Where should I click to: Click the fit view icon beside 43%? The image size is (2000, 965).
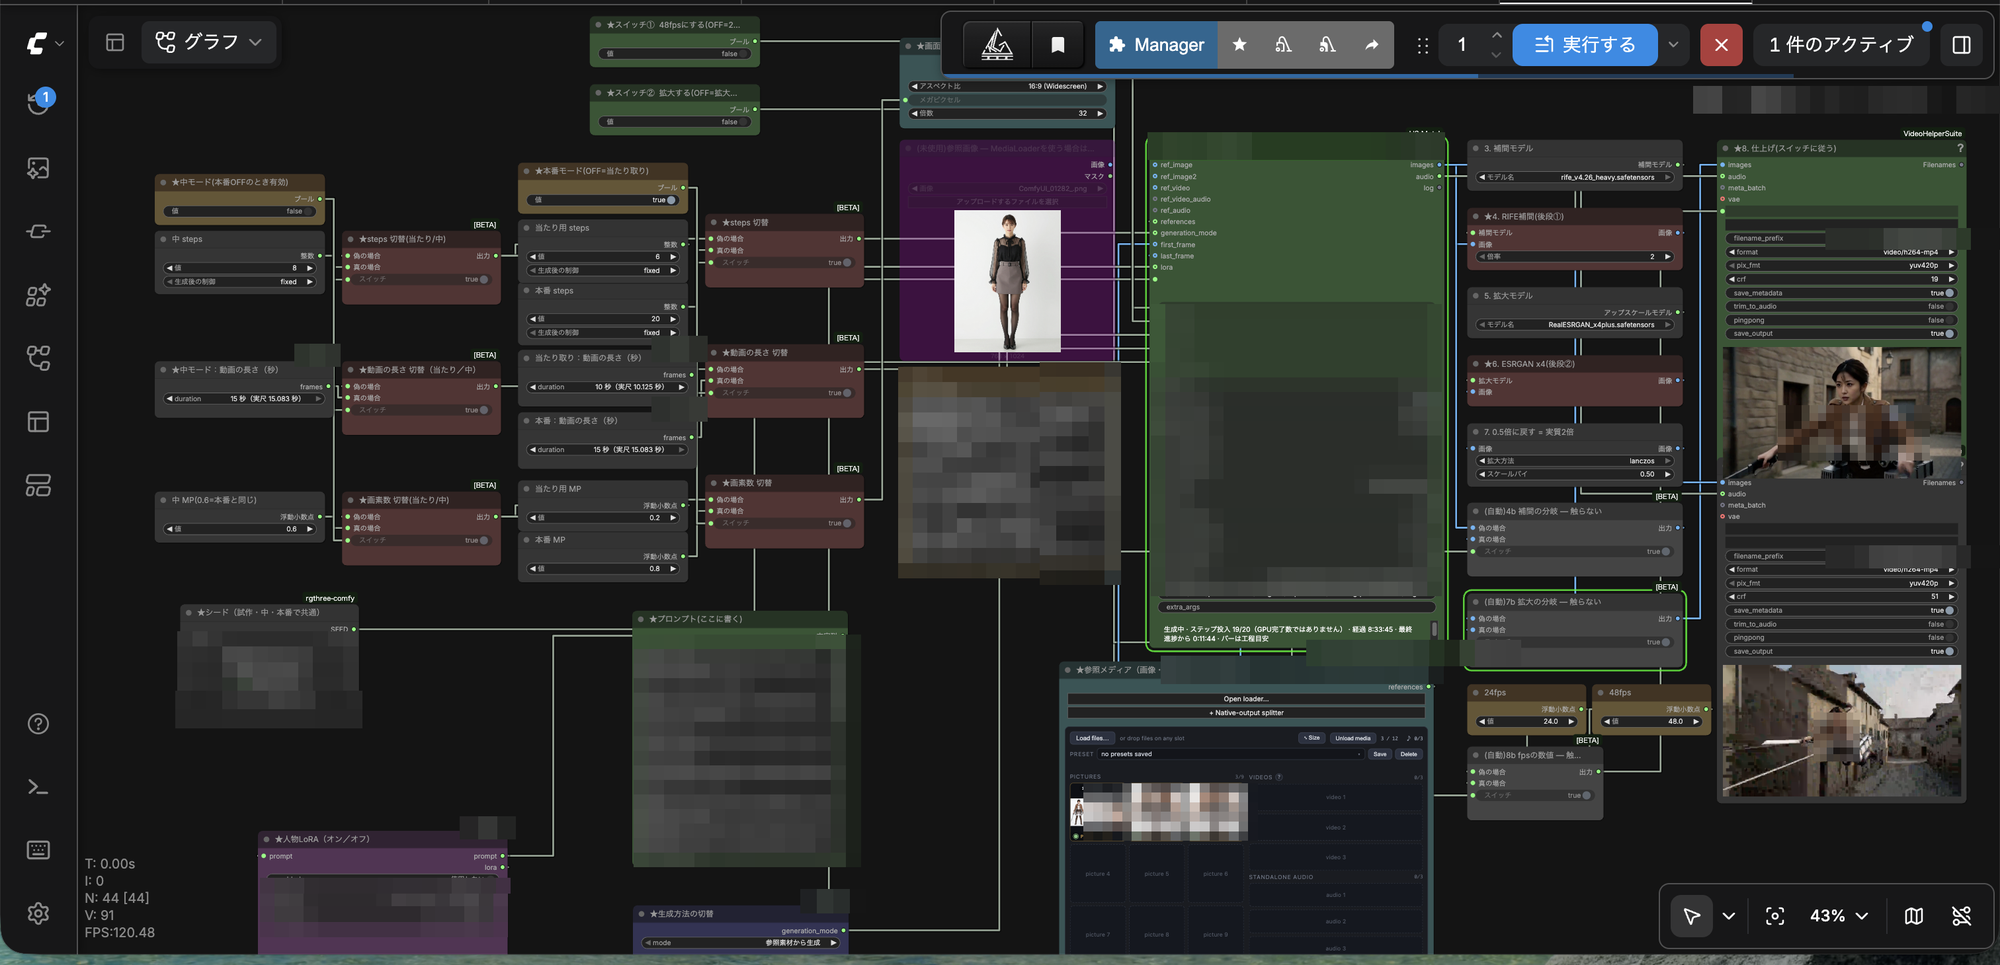[1775, 916]
